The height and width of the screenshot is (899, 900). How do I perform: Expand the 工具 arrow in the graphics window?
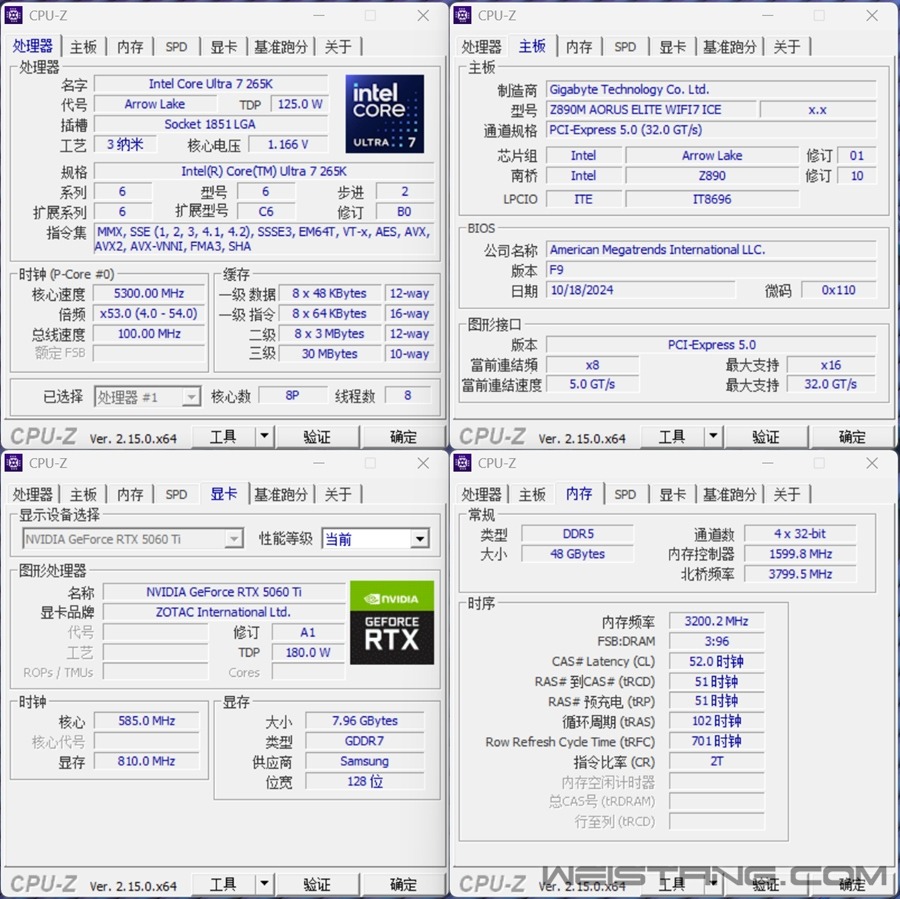[x=264, y=884]
